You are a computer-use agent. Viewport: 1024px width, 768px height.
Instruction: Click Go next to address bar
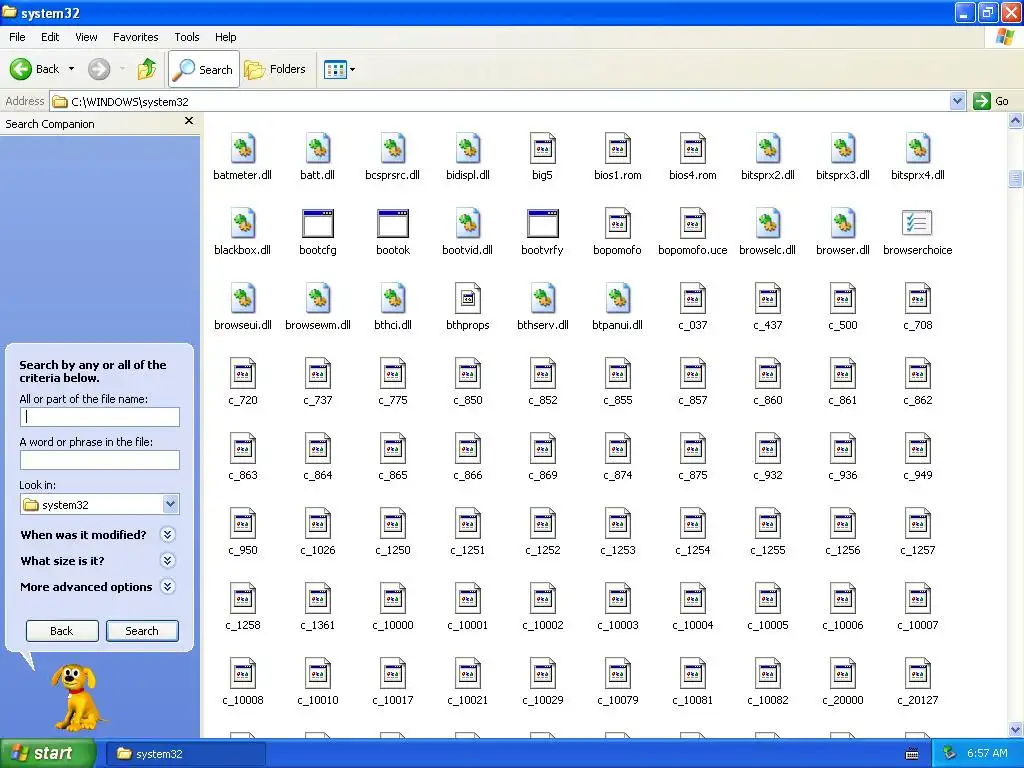pyautogui.click(x=991, y=101)
